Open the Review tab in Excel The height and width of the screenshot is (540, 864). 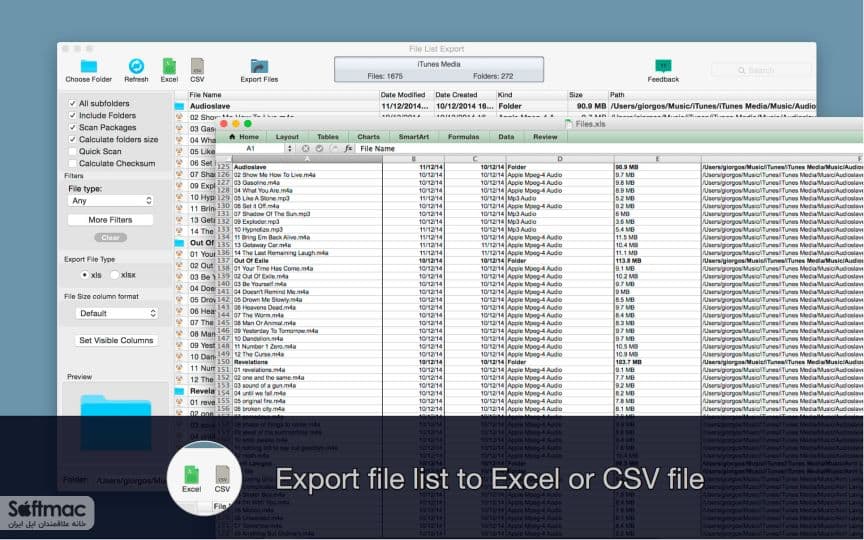545,137
